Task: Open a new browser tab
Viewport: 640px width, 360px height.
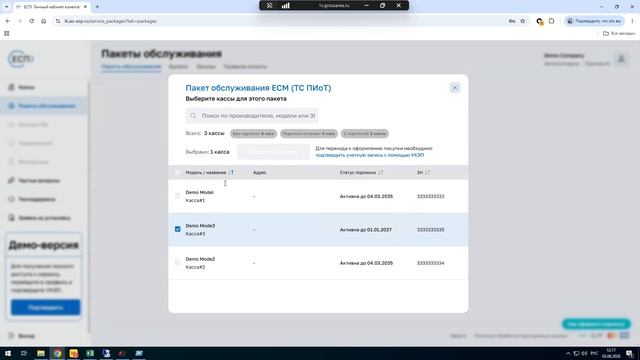Action: coord(97,7)
